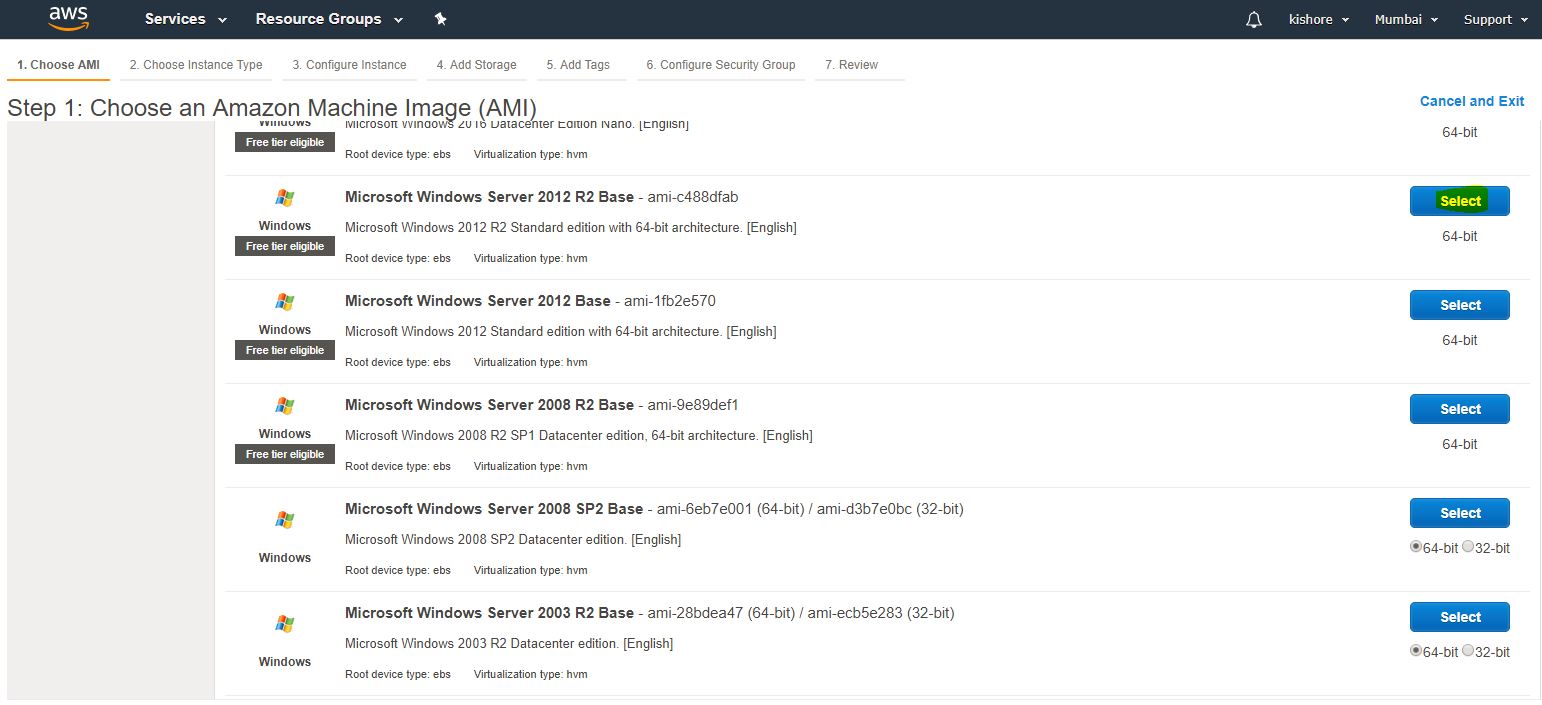Switch to Configure Security Group tab

click(720, 65)
